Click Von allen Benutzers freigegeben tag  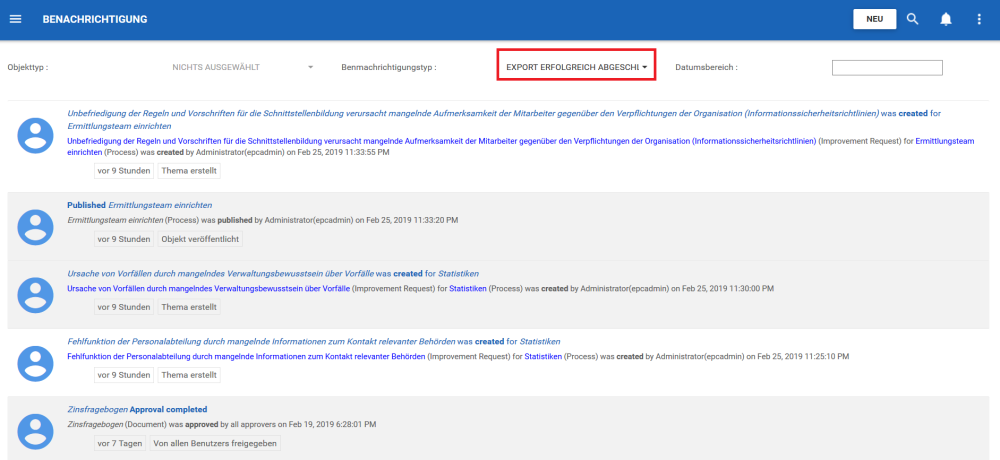215,443
